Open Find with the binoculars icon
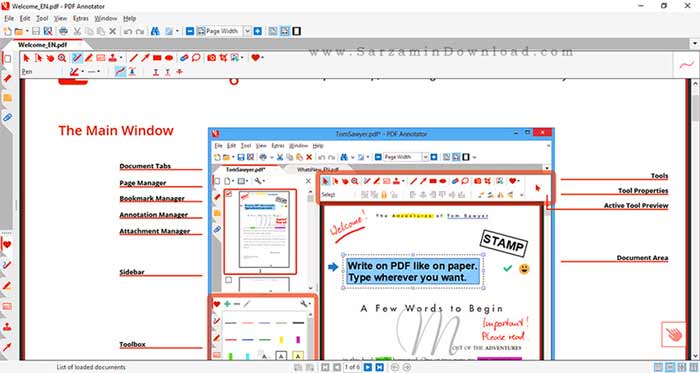The width and height of the screenshot is (700, 373). 155,31
